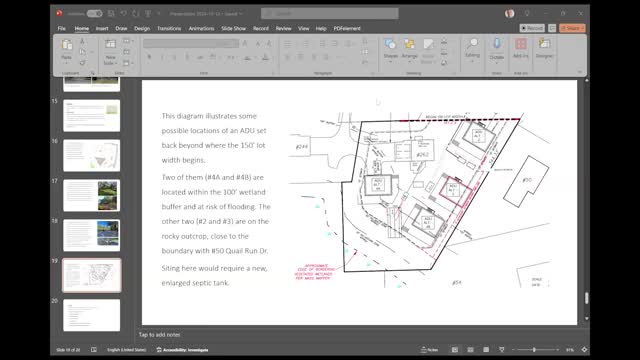640x360 pixels.
Task: Open the Slide Show tab
Action: coord(233,29)
